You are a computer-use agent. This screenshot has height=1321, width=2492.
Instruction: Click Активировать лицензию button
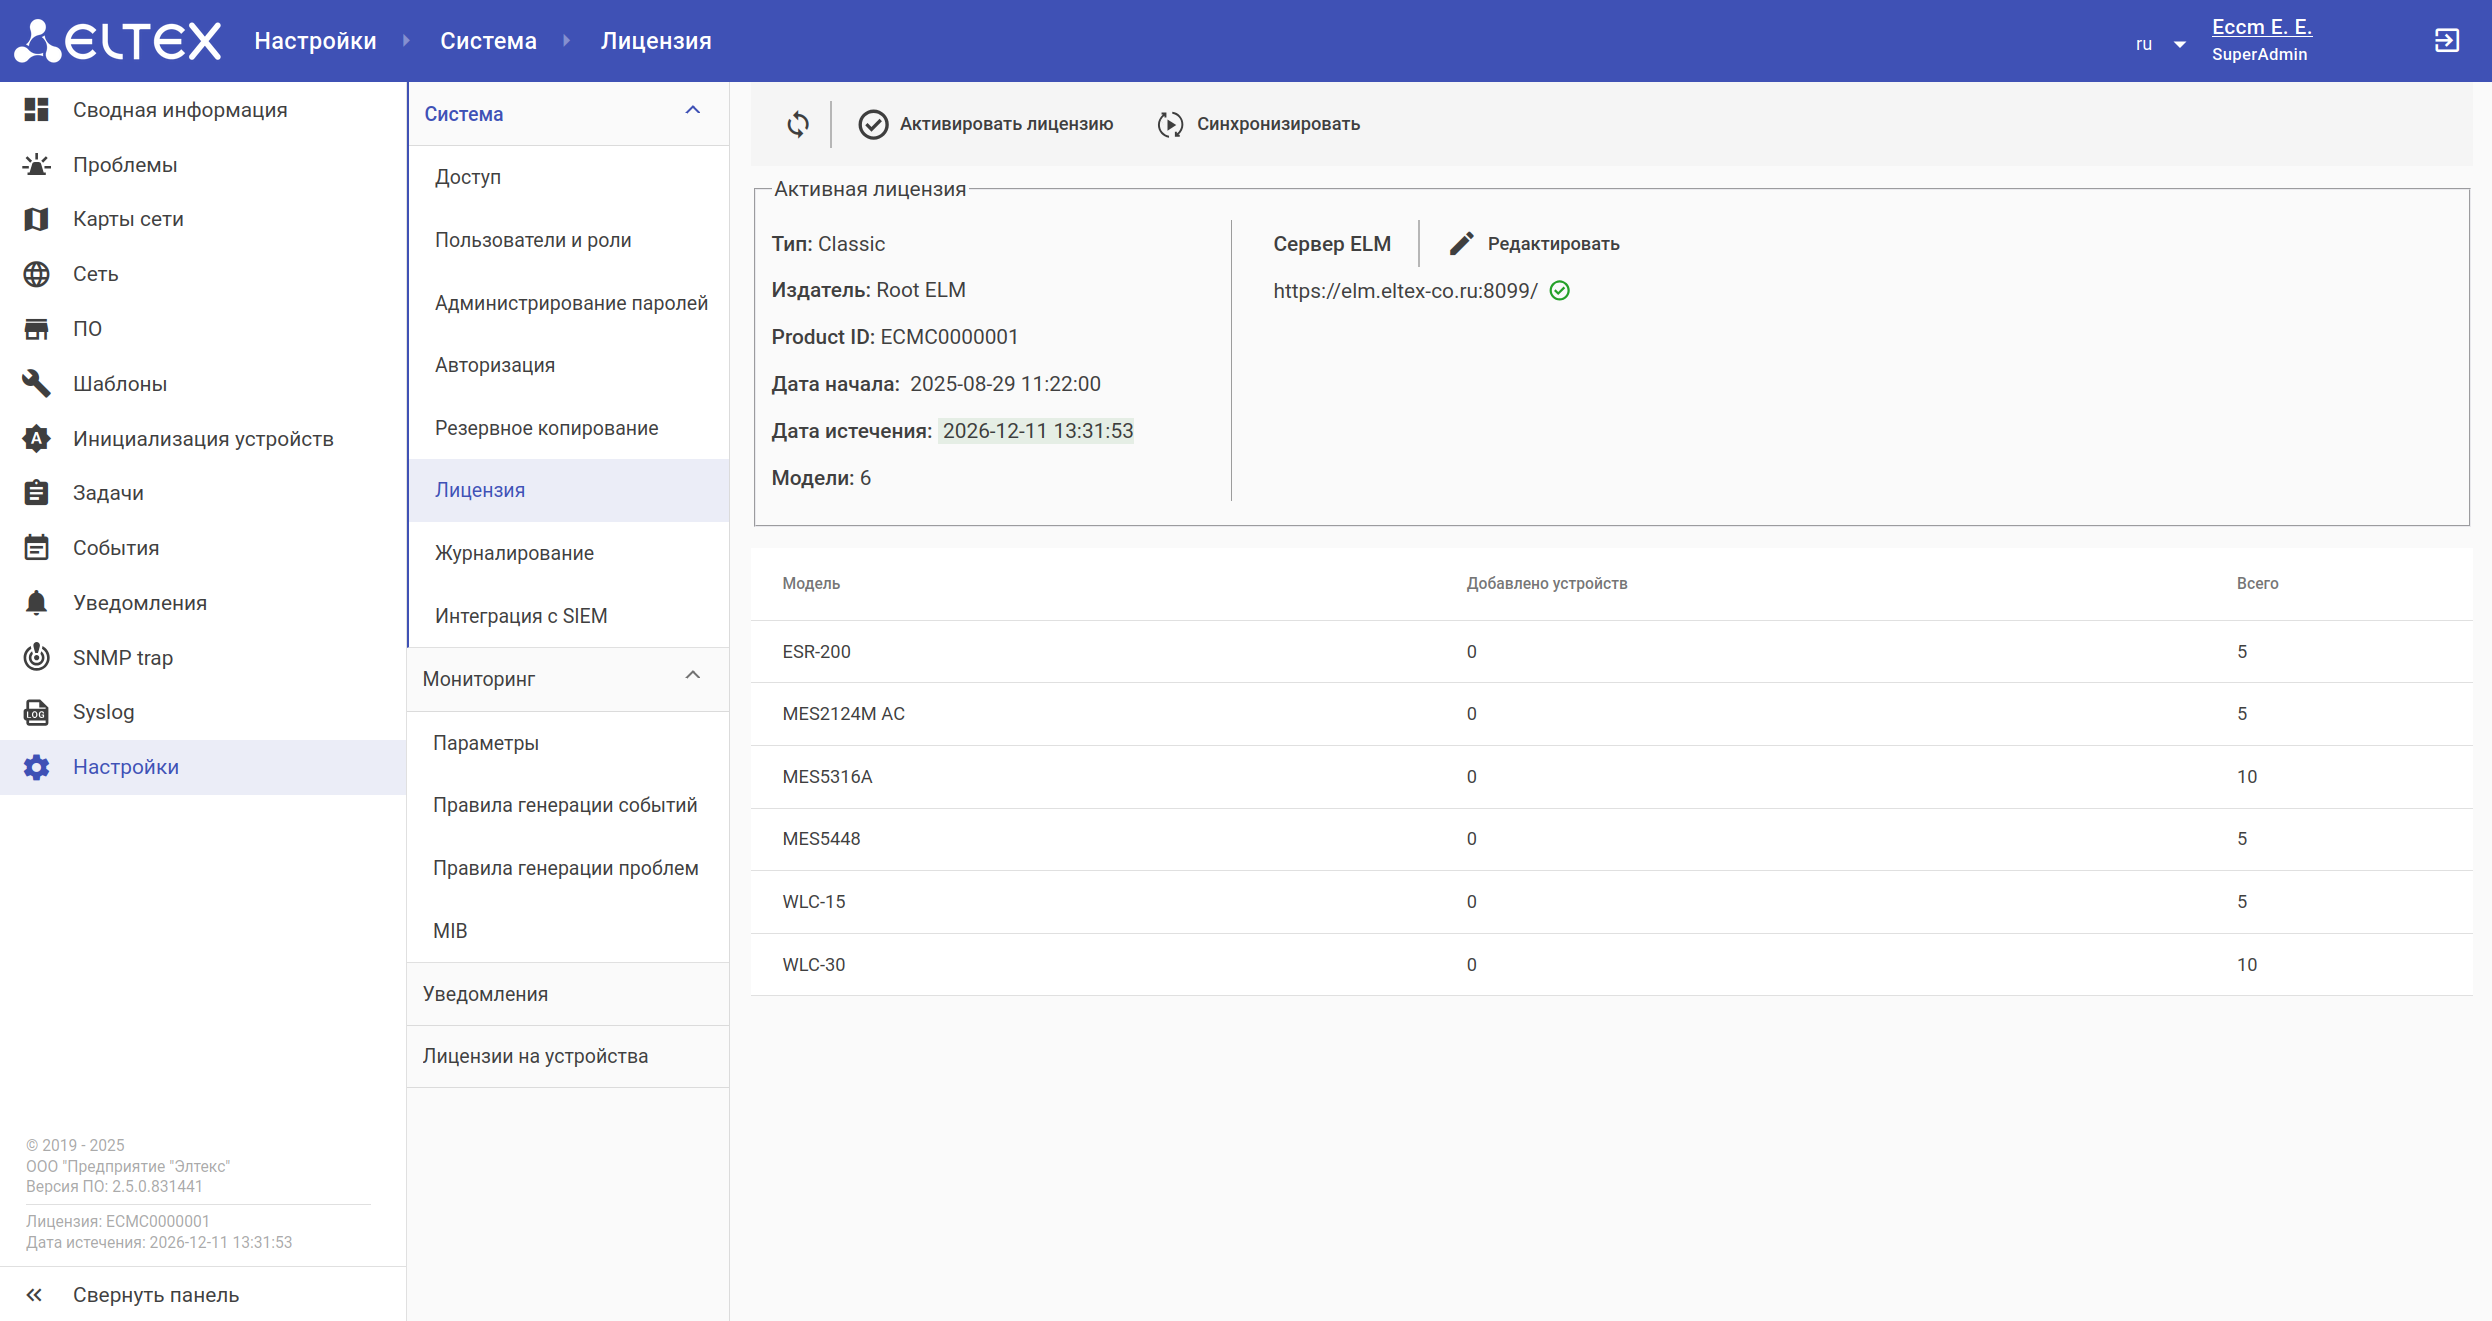986,124
